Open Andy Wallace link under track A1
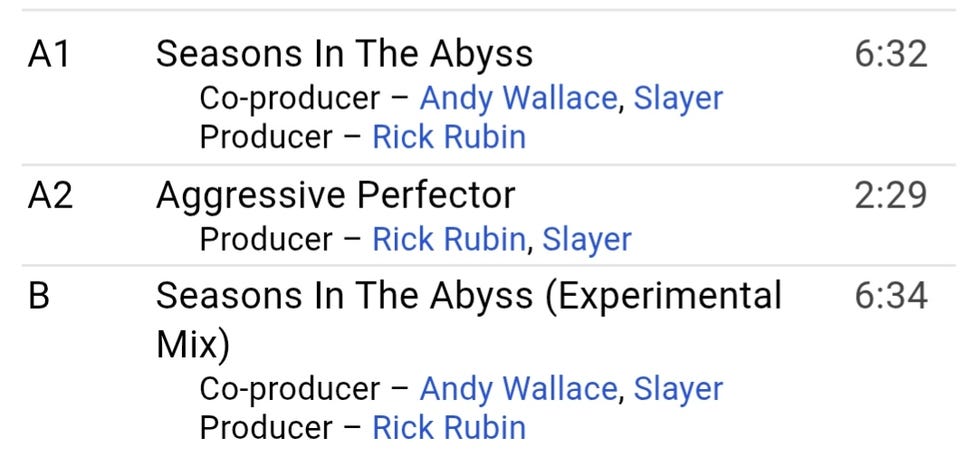The height and width of the screenshot is (467, 960). point(518,100)
